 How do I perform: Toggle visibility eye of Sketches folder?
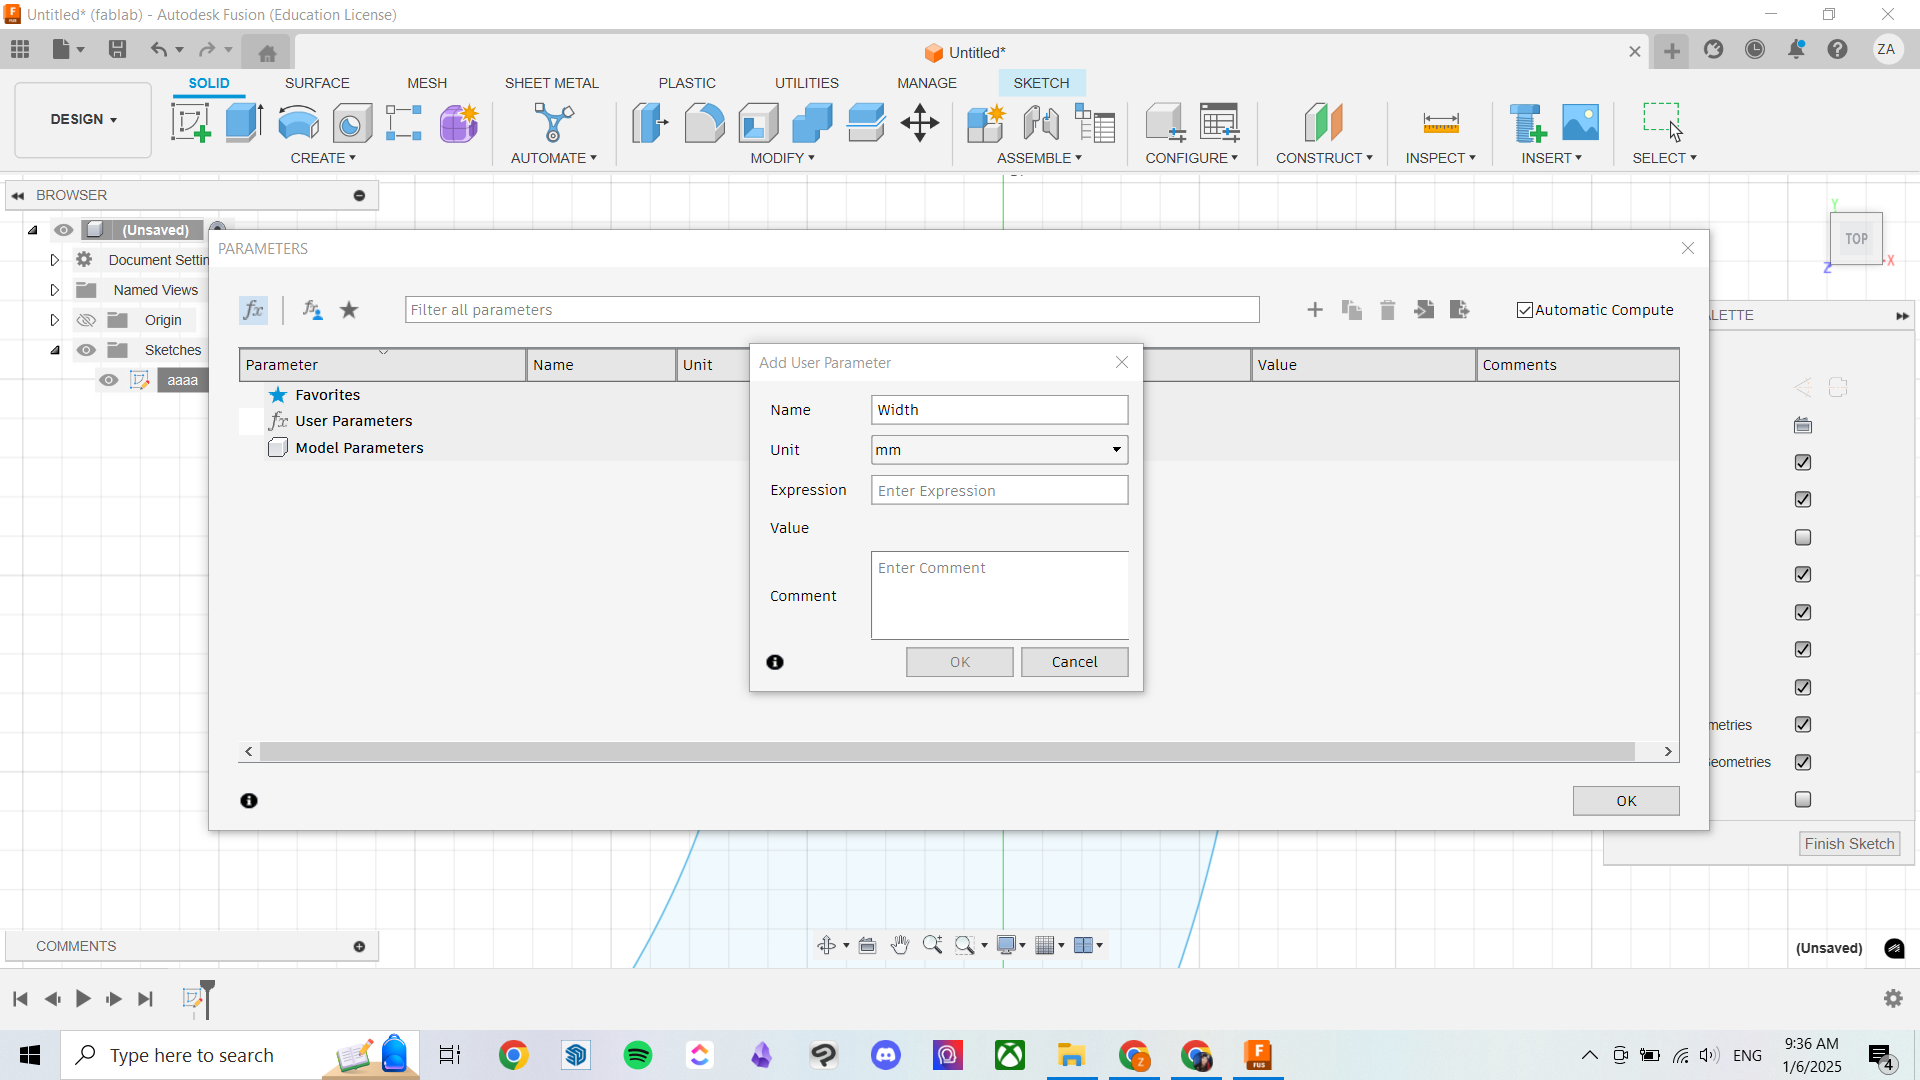coord(87,350)
